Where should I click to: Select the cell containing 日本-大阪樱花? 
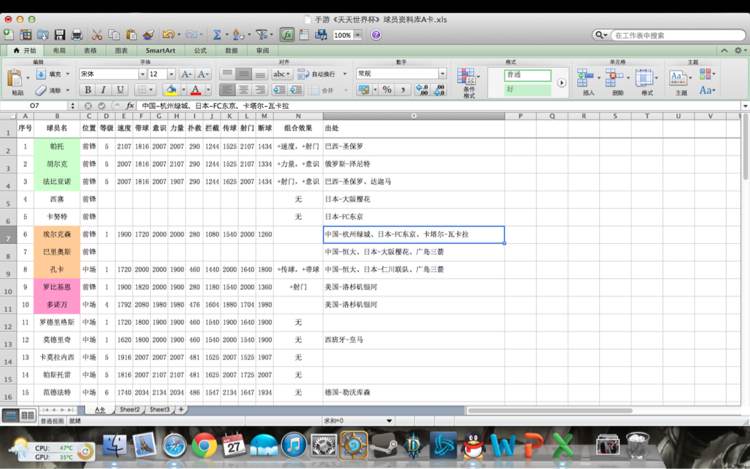[x=414, y=199]
